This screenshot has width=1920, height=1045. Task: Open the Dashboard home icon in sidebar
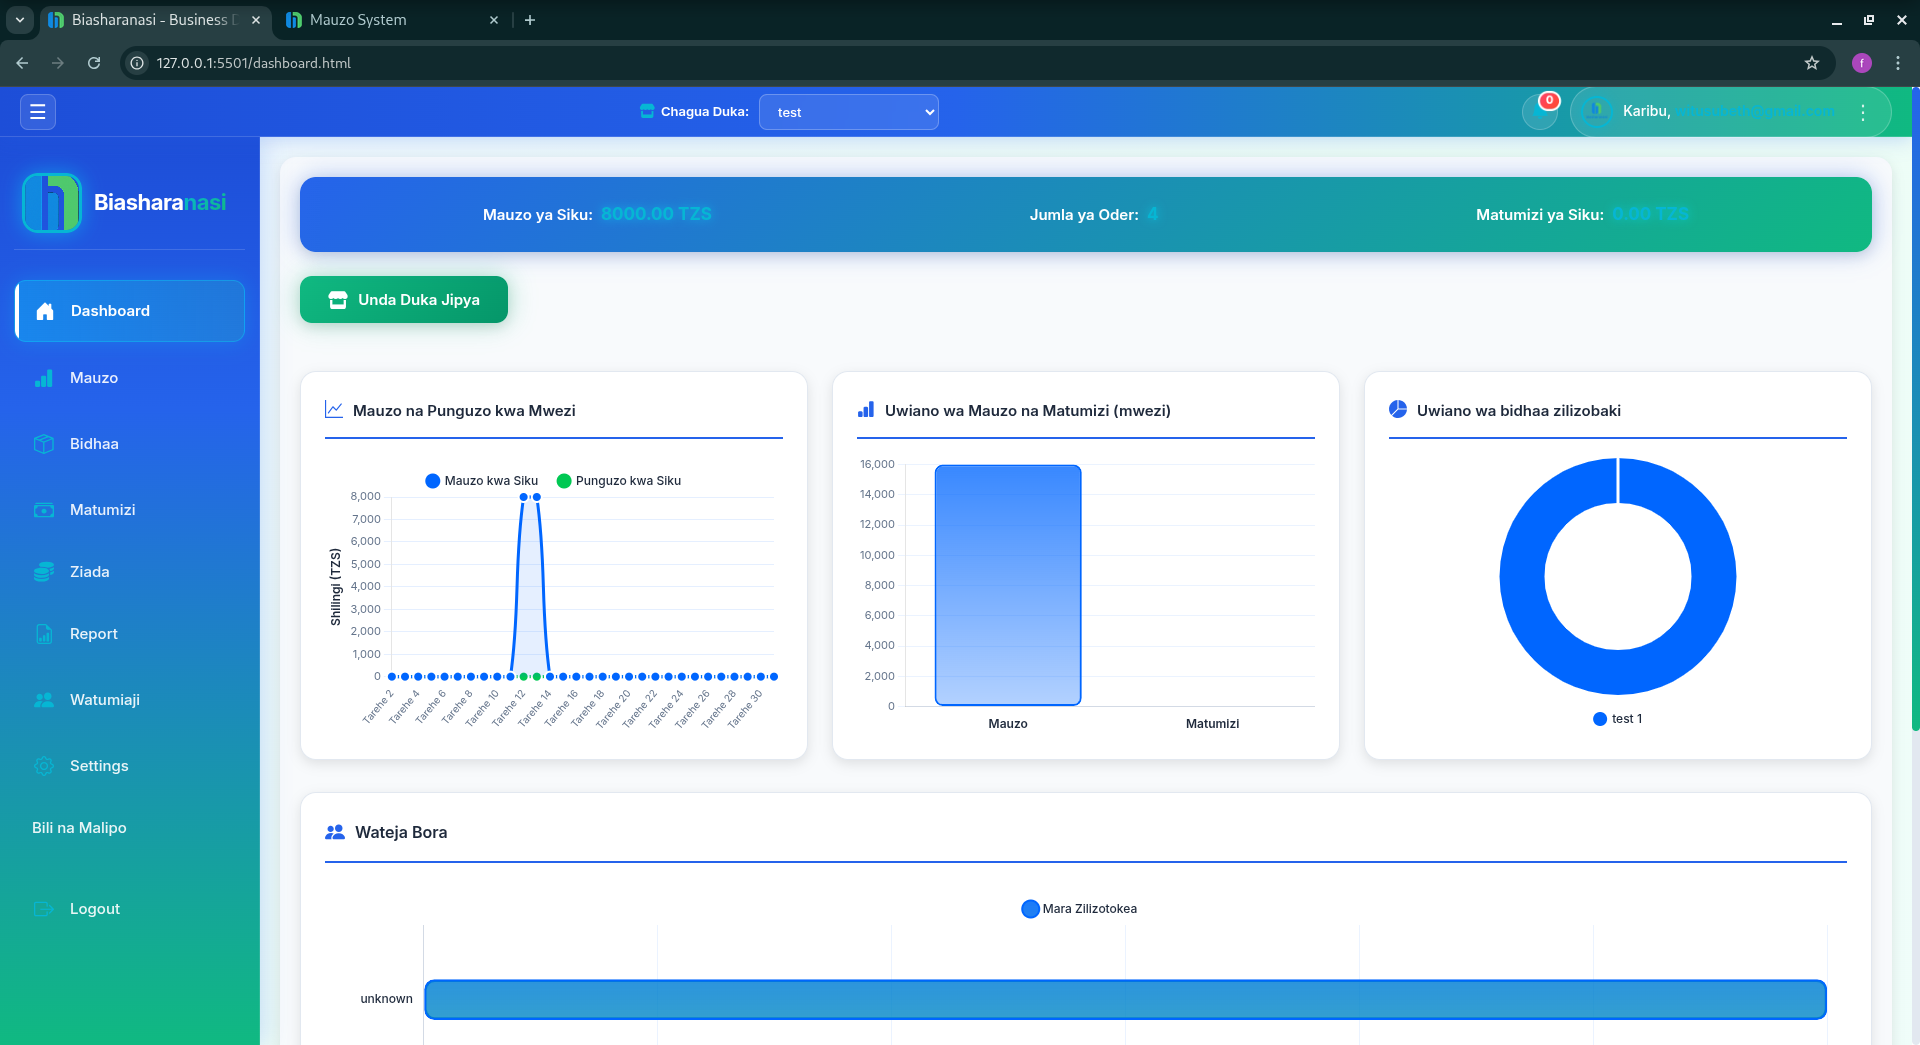click(44, 310)
